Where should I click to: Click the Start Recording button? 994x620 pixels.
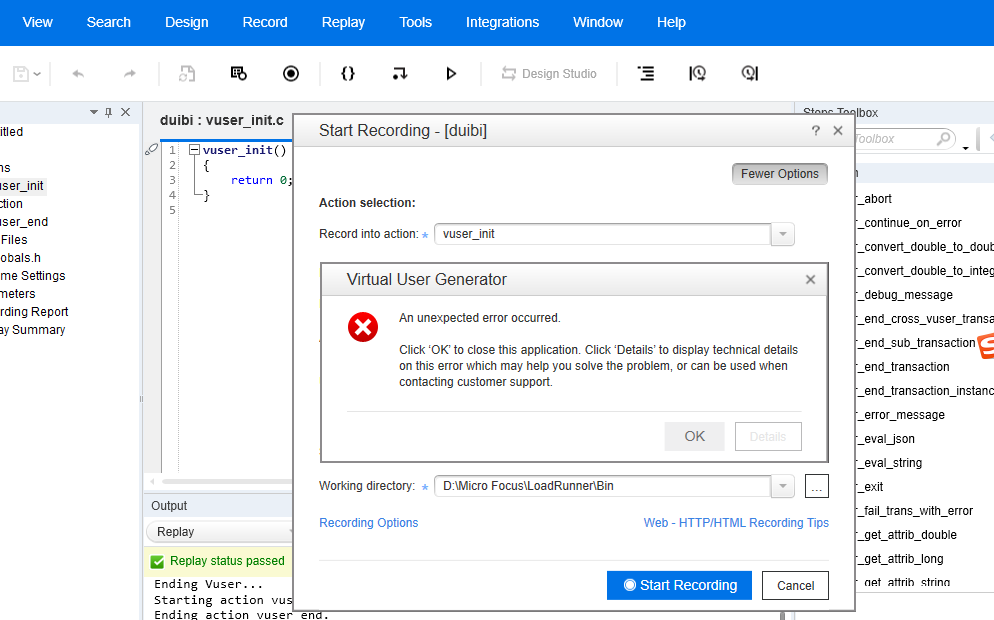coord(679,585)
